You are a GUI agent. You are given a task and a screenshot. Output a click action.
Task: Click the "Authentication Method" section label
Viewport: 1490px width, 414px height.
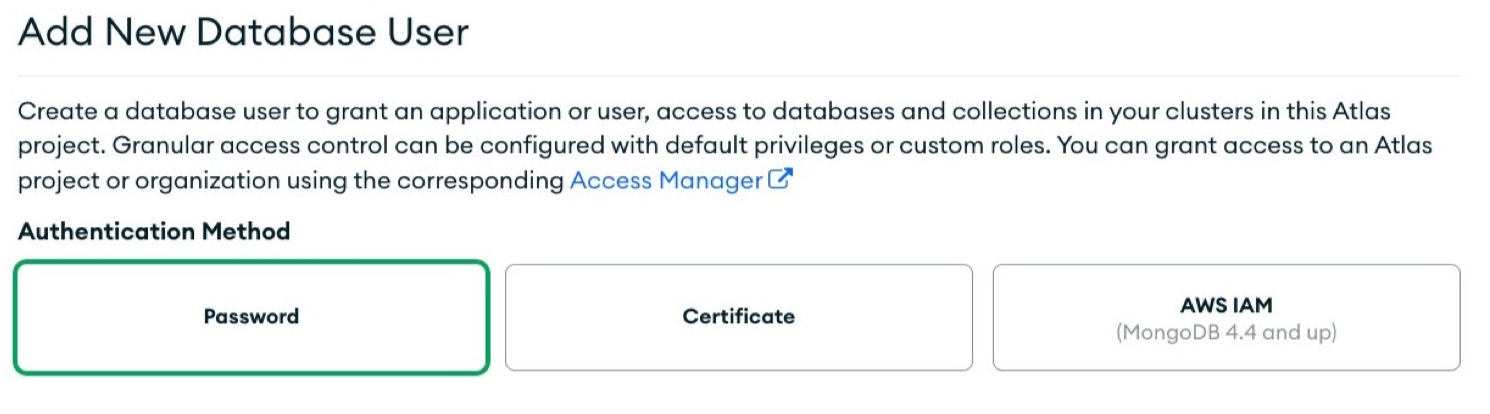coord(154,231)
